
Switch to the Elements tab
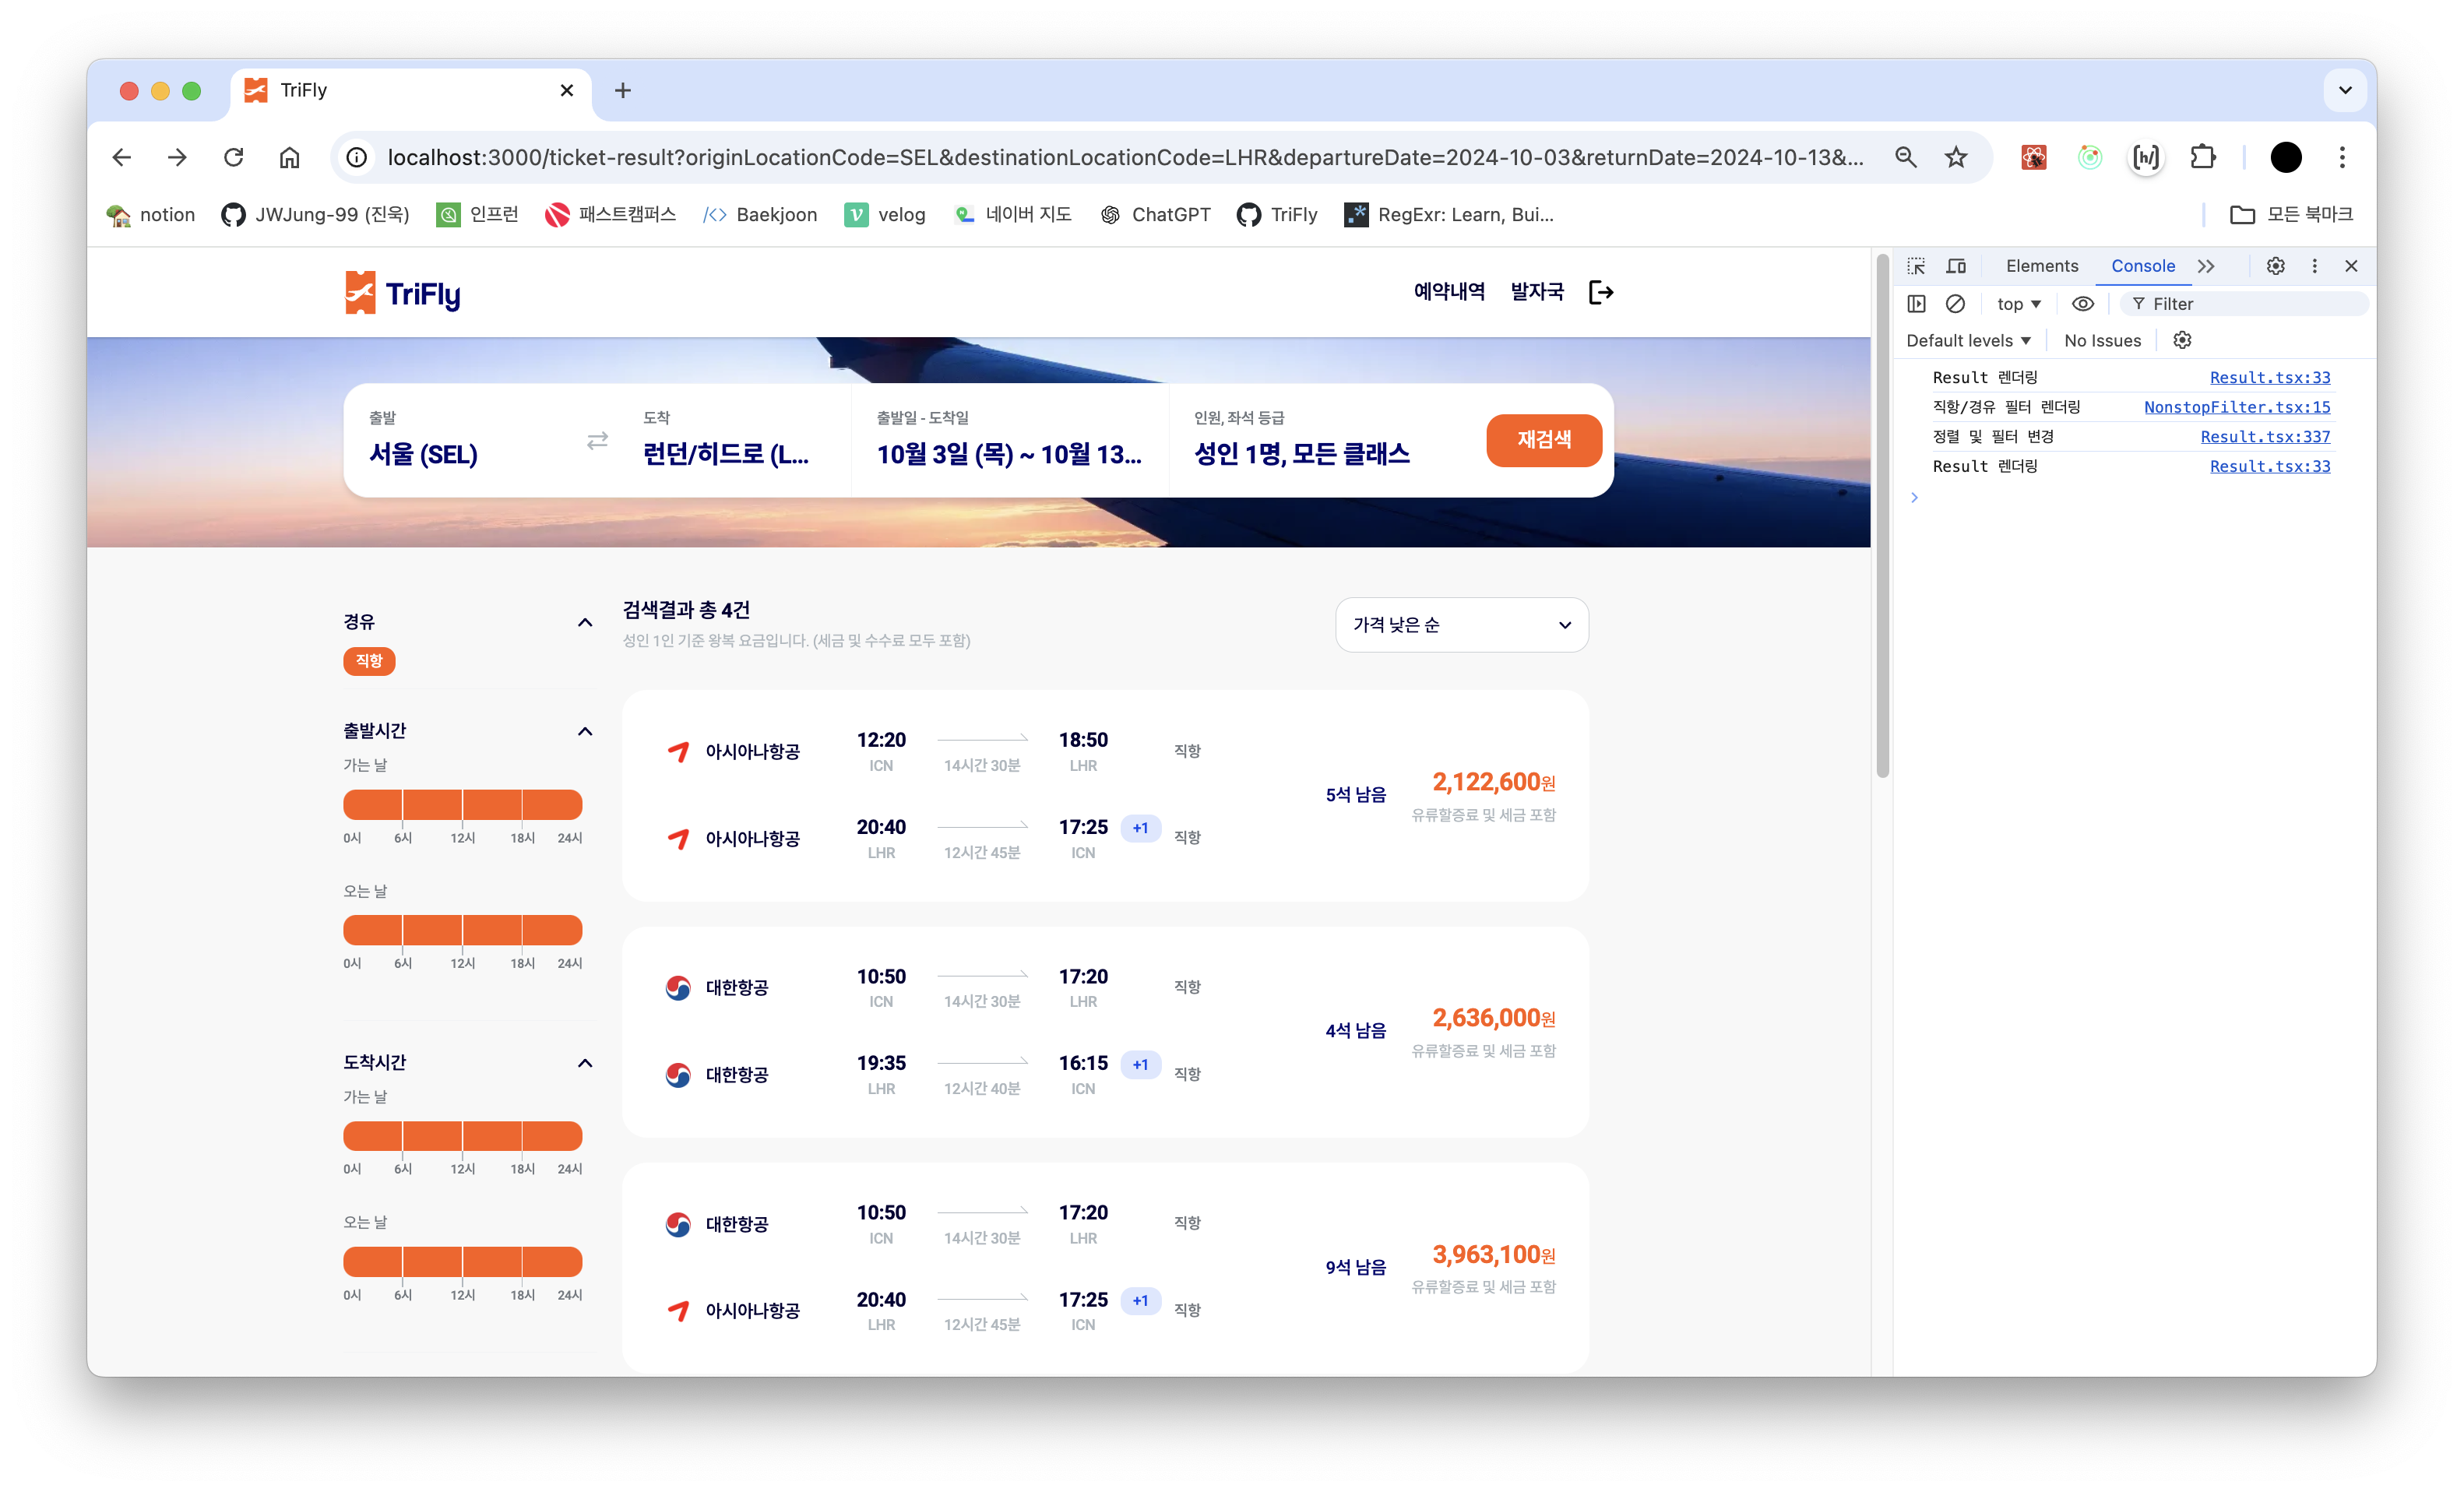(2041, 266)
